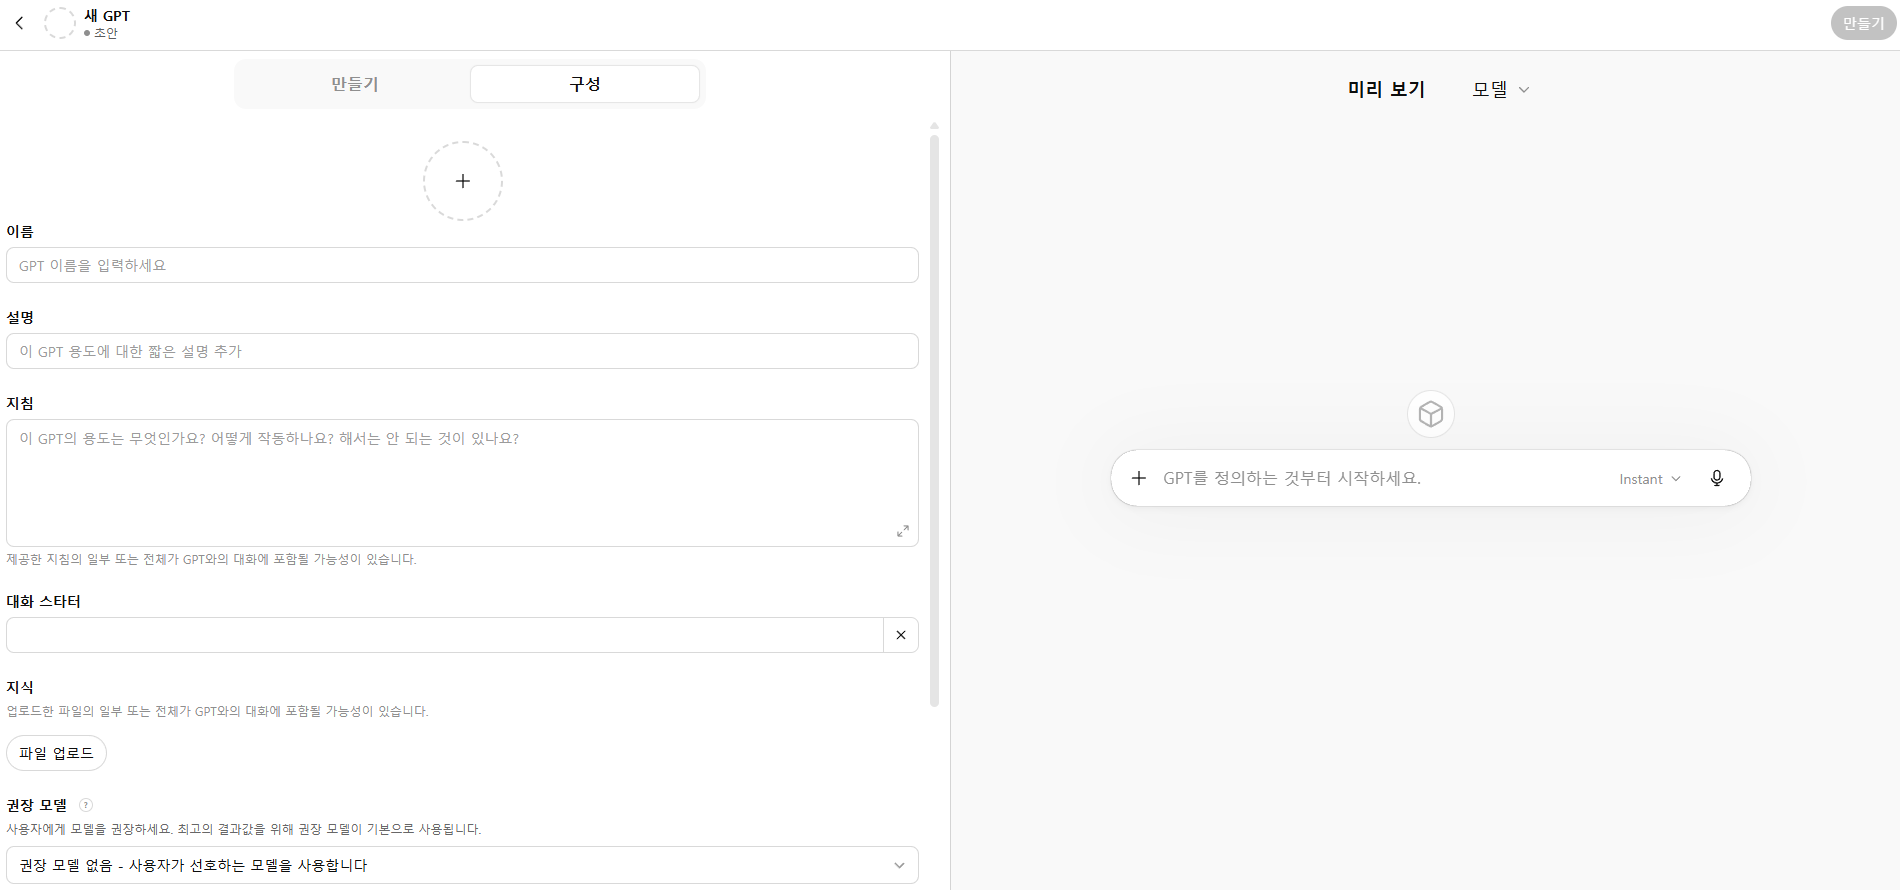
Task: Attach a file with plus icon in preview chat
Action: click(x=1139, y=478)
